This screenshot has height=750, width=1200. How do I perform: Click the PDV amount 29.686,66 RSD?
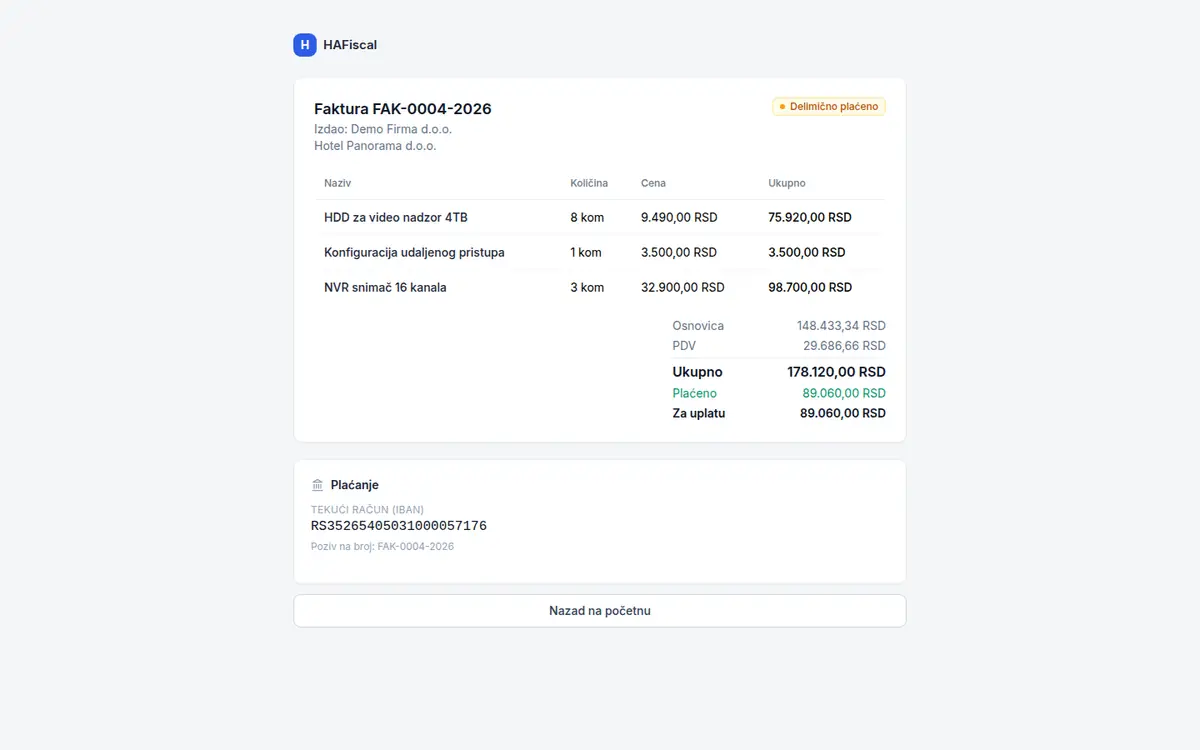[x=844, y=346]
